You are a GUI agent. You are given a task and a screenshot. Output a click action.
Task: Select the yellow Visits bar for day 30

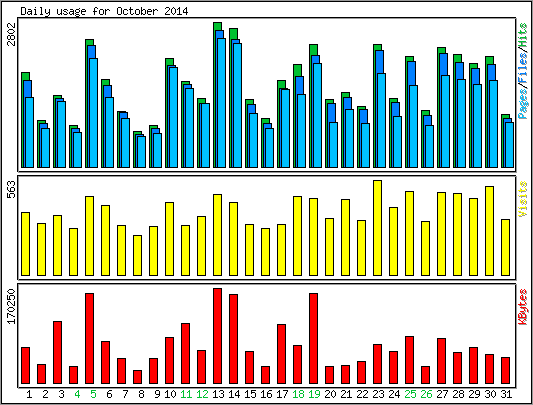coord(489,231)
